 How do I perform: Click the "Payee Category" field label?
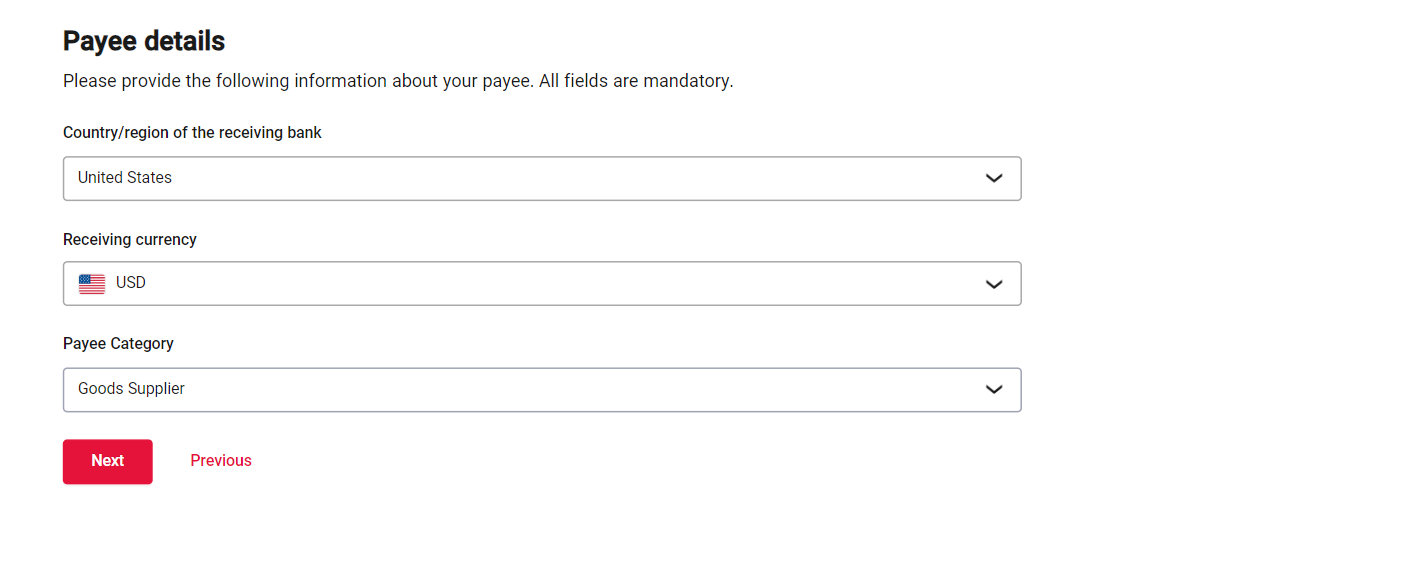[118, 344]
